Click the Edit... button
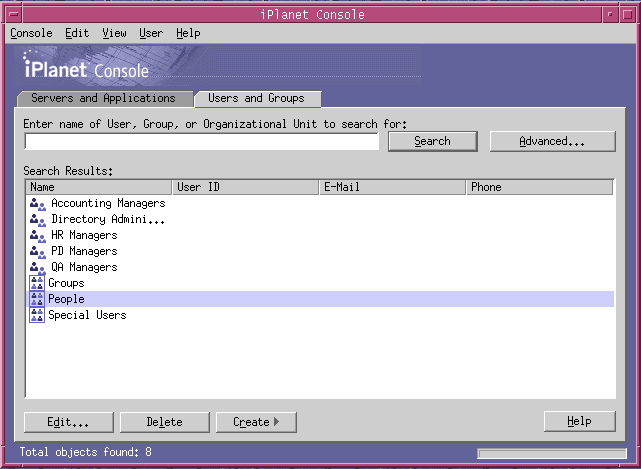Viewport: 641px width, 469px height. tap(69, 422)
